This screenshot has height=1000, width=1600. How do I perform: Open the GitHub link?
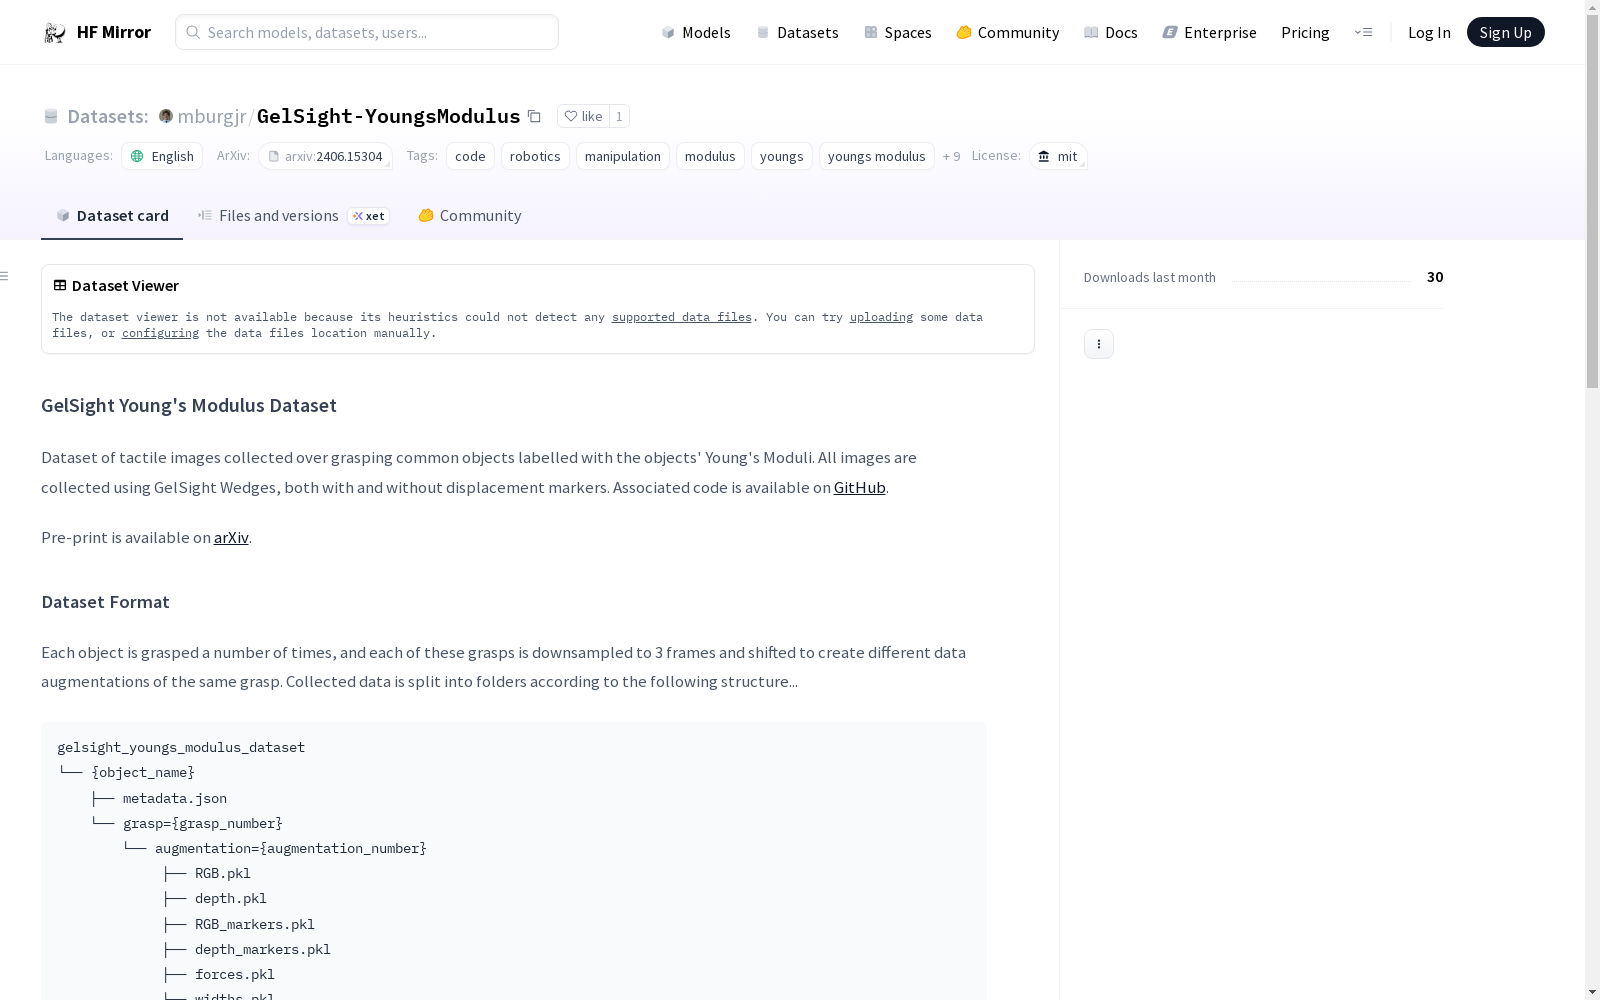[x=859, y=487]
